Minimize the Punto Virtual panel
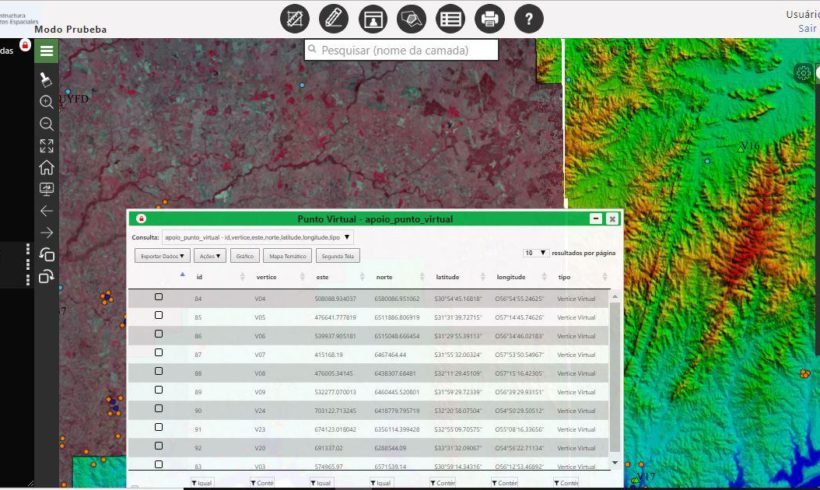820x490 pixels. click(595, 219)
